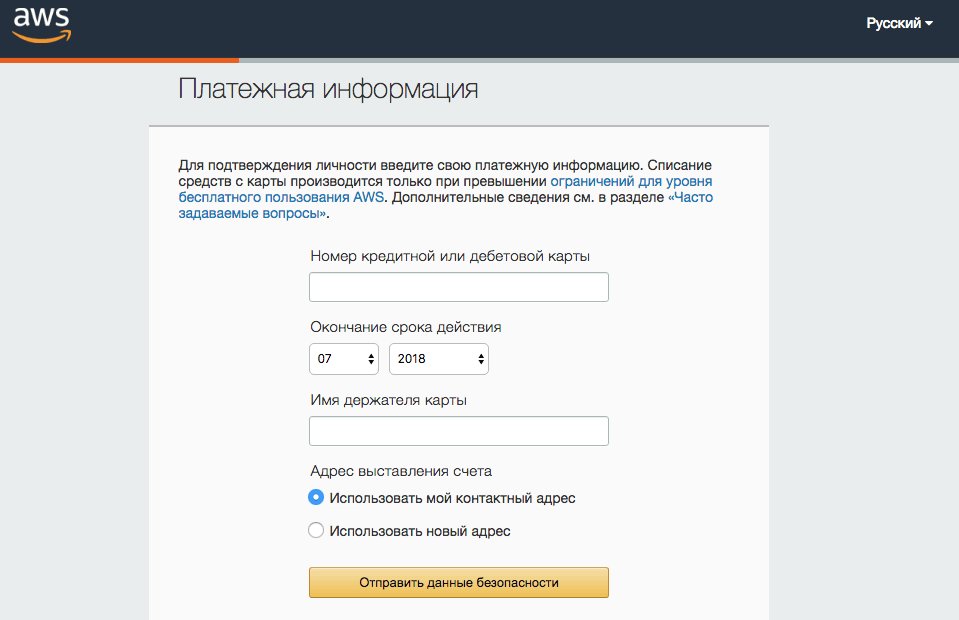Screen dimensions: 959x620
Task: Click the caret arrow beside Русский
Action: click(x=928, y=23)
